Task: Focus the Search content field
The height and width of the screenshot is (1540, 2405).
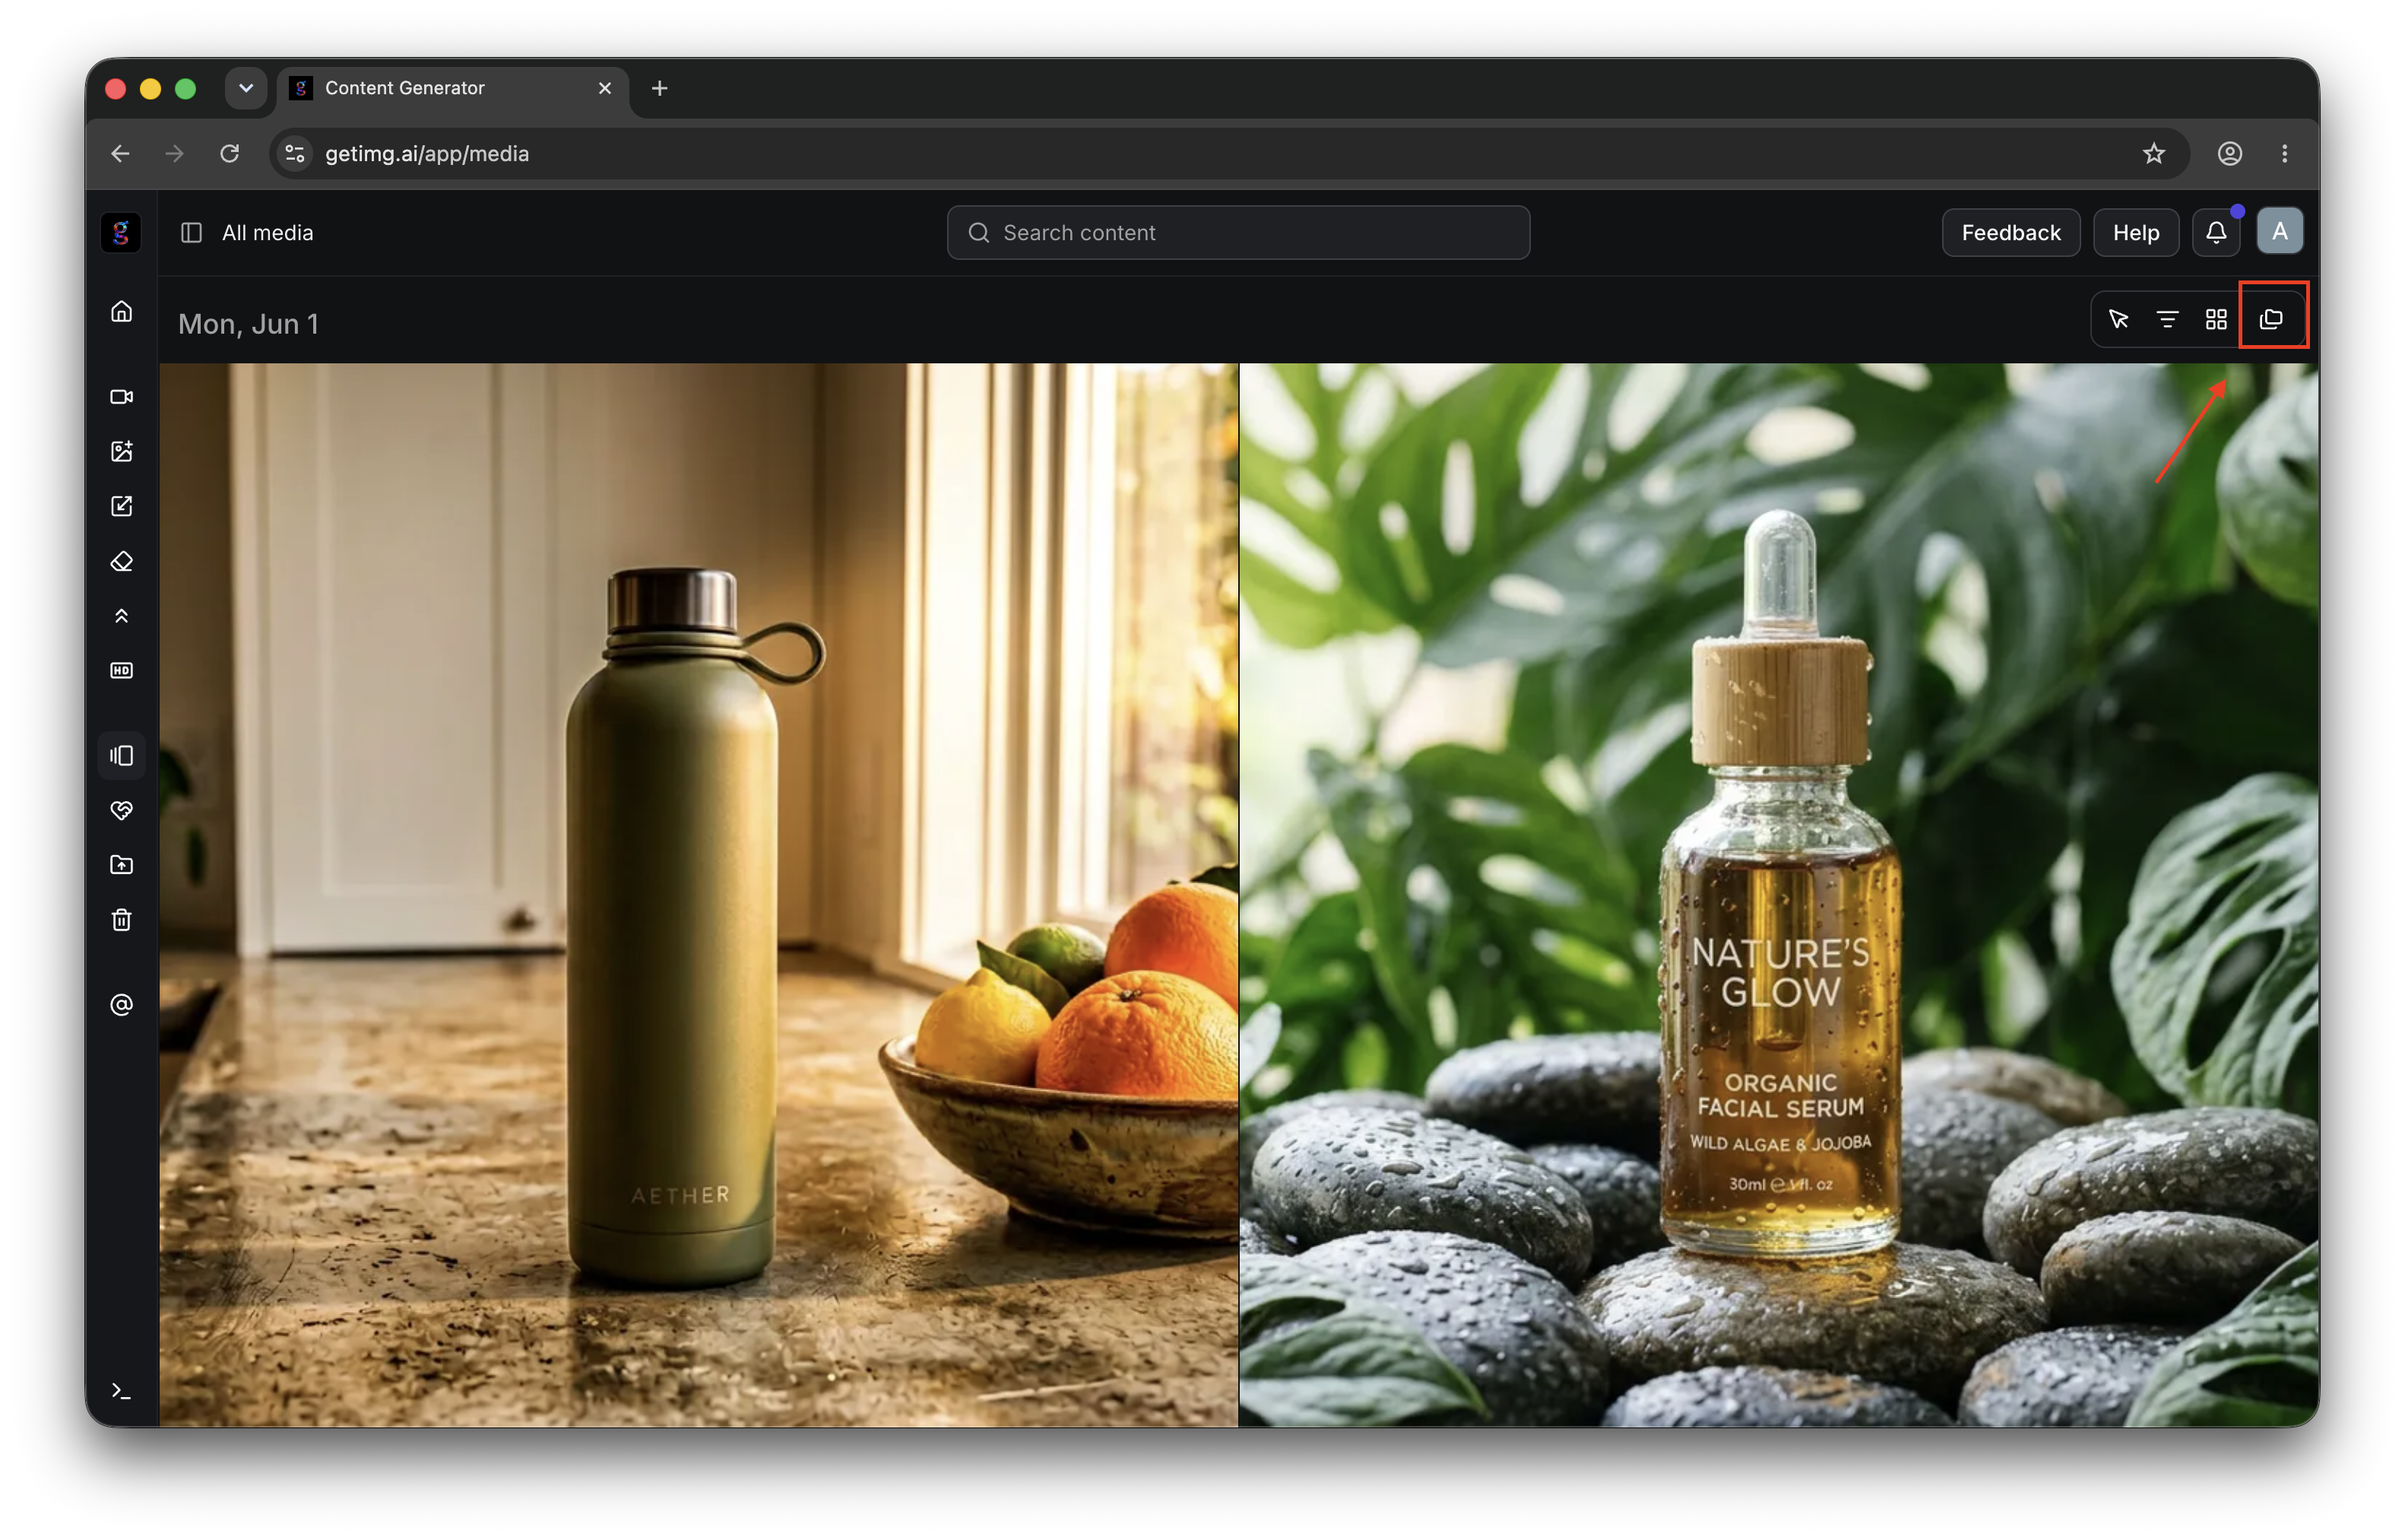Action: point(1238,233)
